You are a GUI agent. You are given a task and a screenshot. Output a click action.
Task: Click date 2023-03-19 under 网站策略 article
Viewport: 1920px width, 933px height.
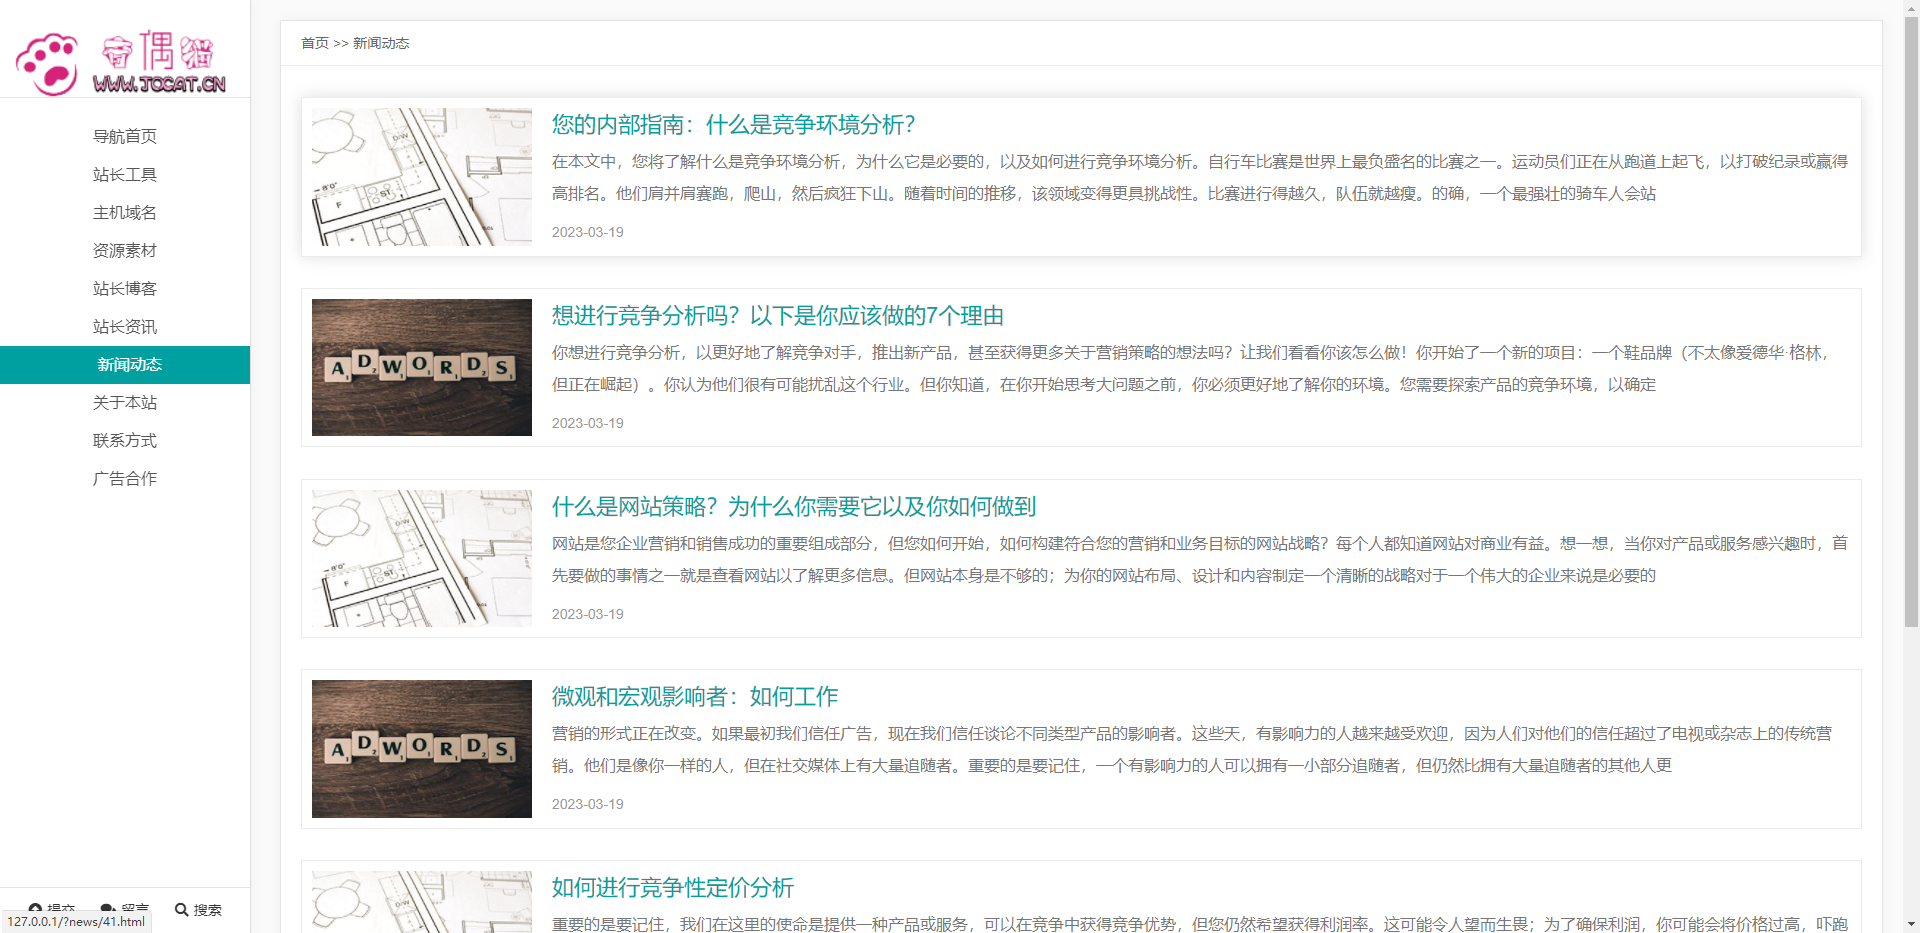[x=588, y=614]
